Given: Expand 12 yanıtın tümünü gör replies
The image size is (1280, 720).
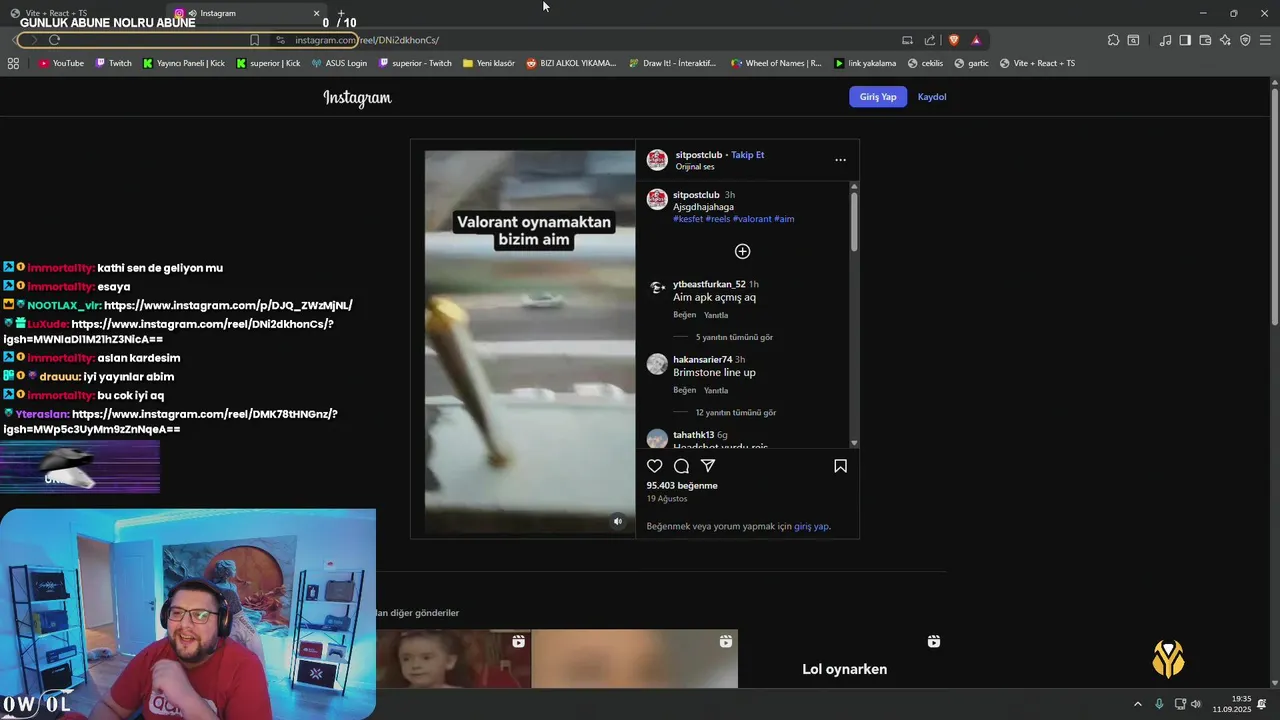Looking at the screenshot, I should coord(736,412).
